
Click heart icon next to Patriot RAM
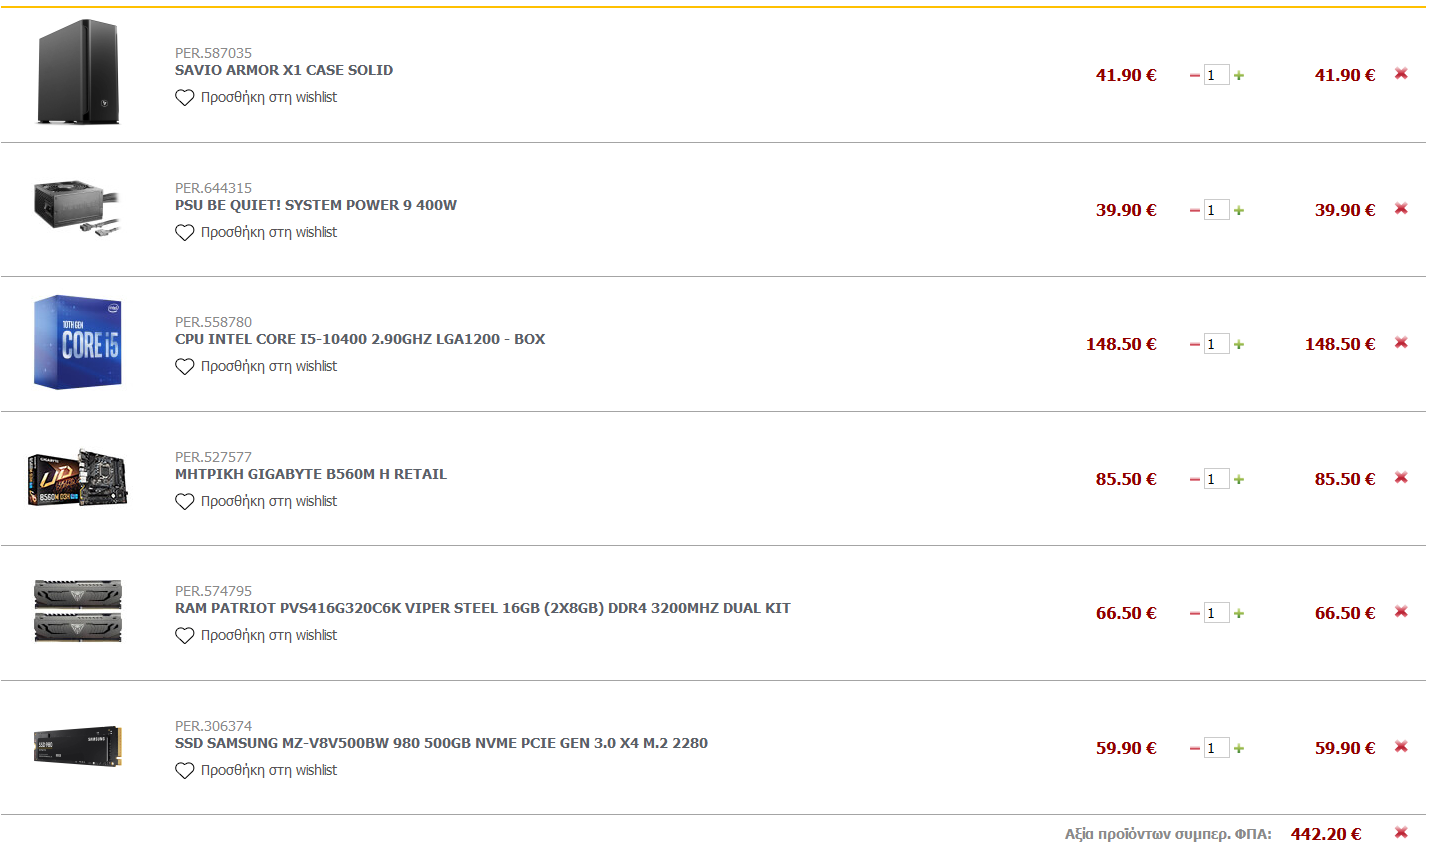point(184,636)
